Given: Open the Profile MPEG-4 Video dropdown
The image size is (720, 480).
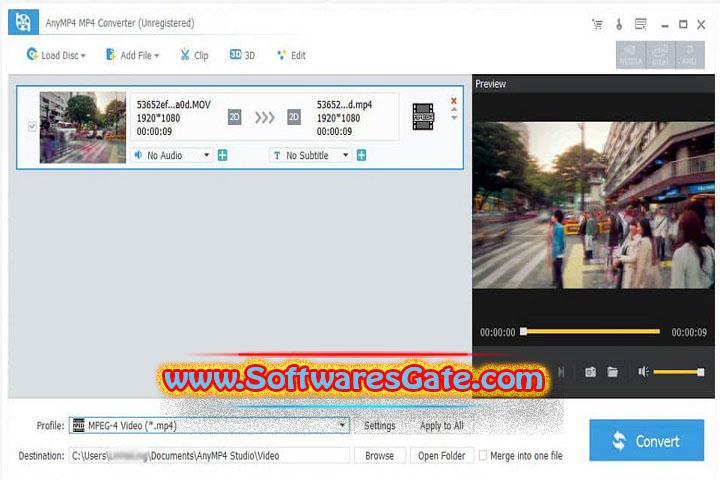Looking at the screenshot, I should [209, 426].
